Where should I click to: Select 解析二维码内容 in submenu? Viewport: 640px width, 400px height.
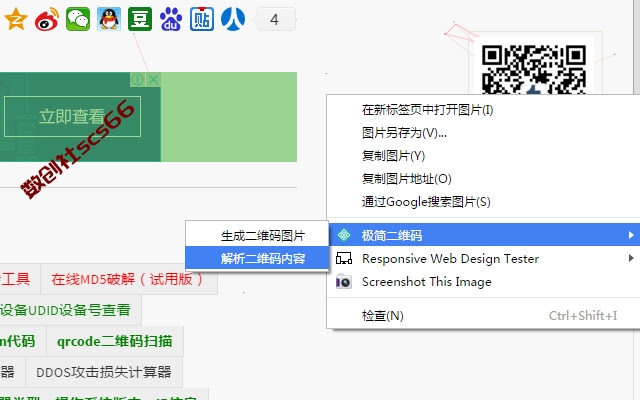257,258
